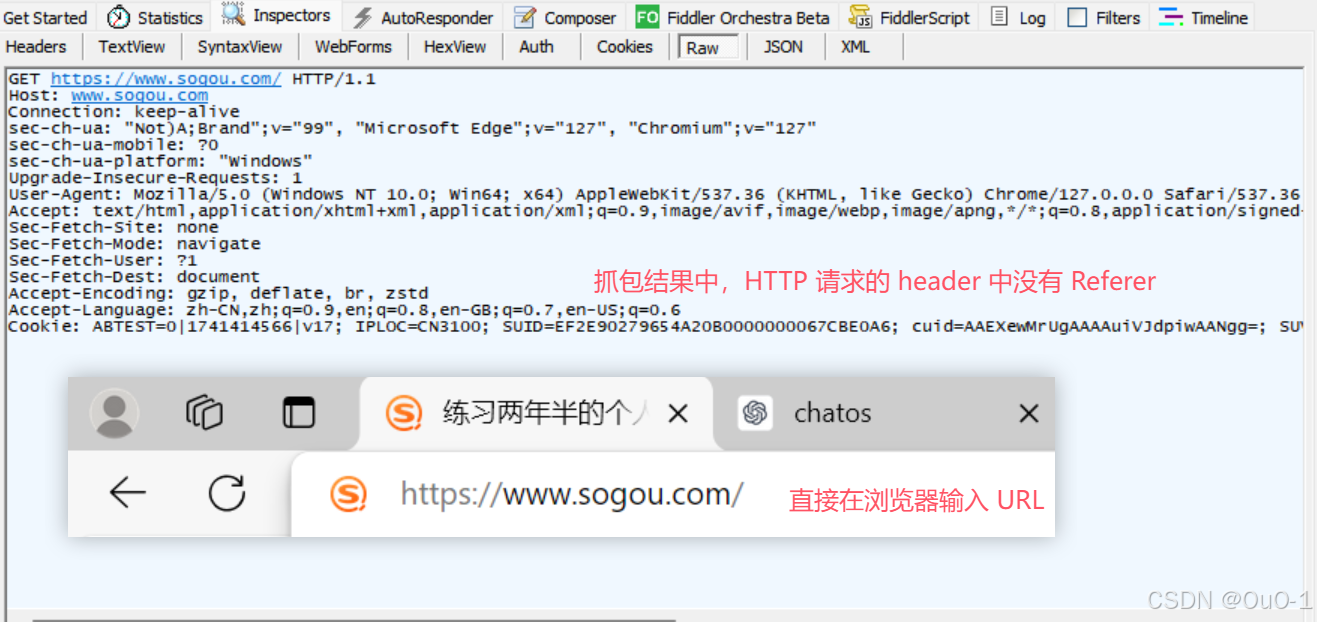
Task: Open the www.sogou.com Host link
Action: (140, 95)
